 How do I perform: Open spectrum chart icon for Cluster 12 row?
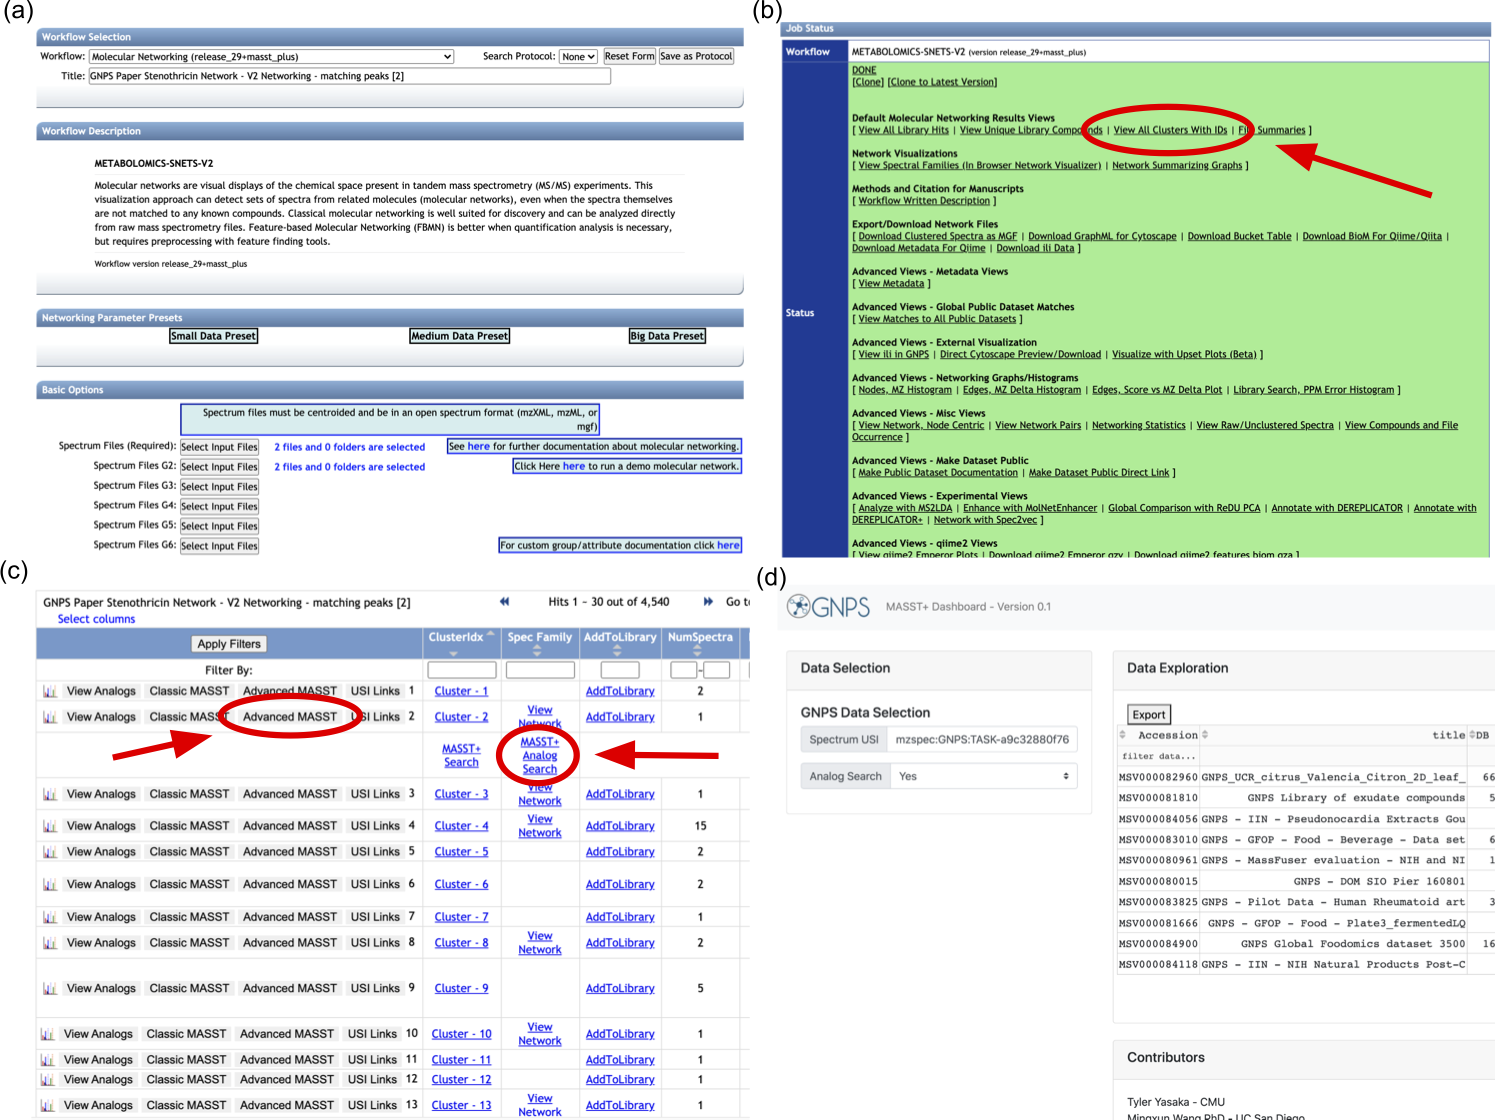[x=47, y=1080]
